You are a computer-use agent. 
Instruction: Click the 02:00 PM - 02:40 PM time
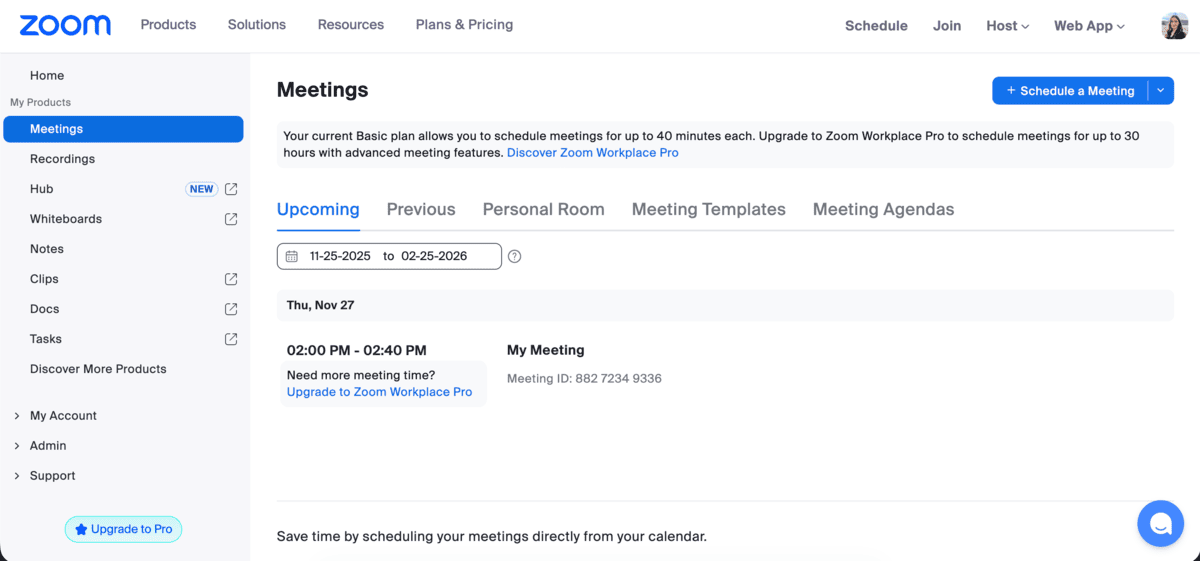point(357,350)
